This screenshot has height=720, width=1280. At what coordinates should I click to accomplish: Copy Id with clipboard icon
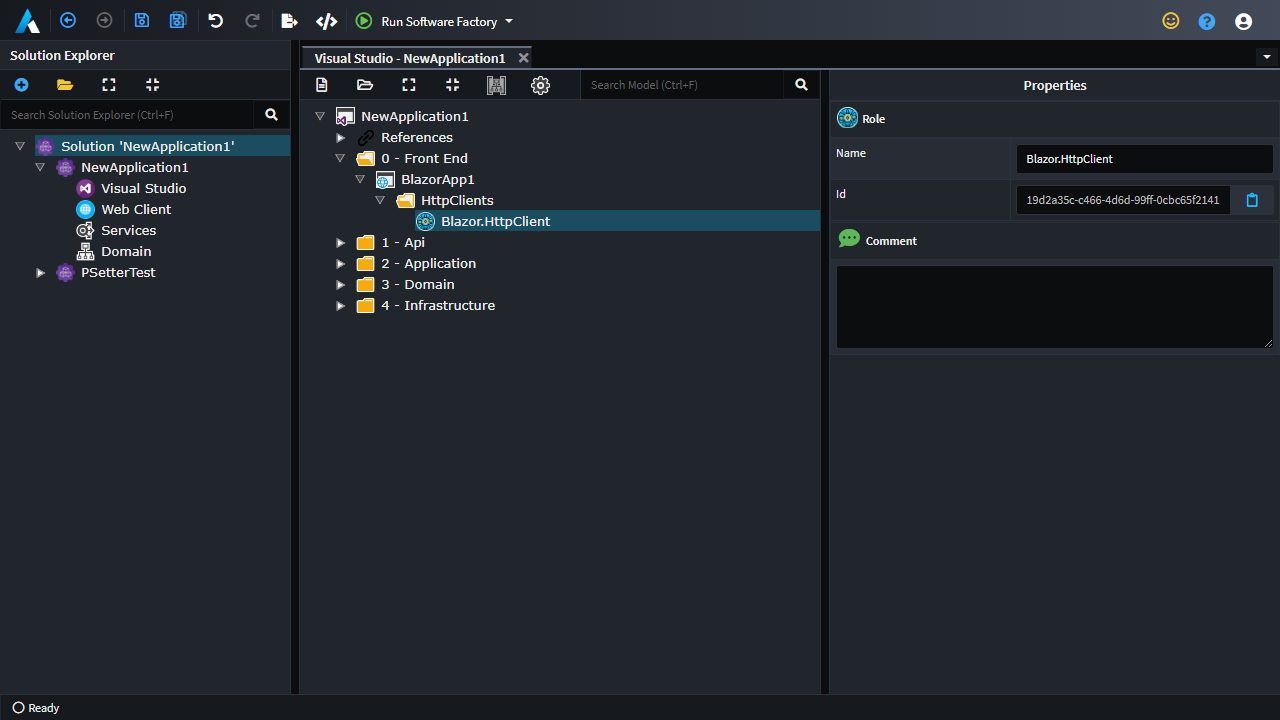[1252, 200]
